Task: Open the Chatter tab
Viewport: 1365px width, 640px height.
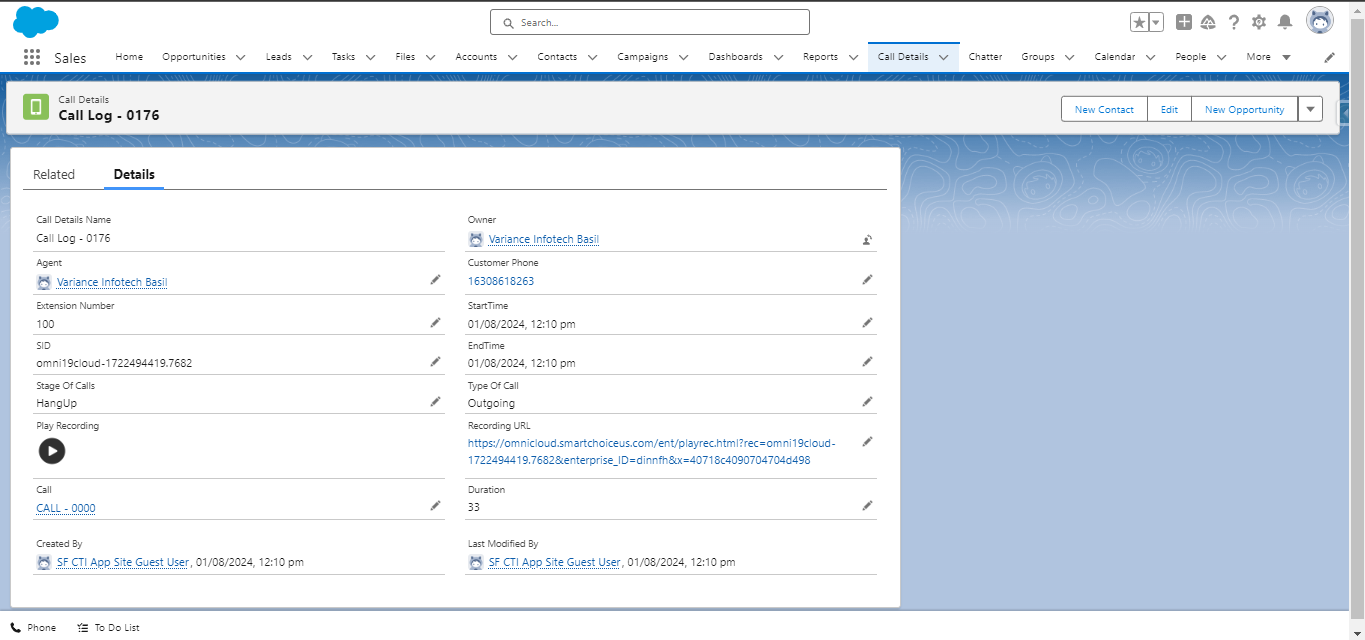Action: click(985, 57)
